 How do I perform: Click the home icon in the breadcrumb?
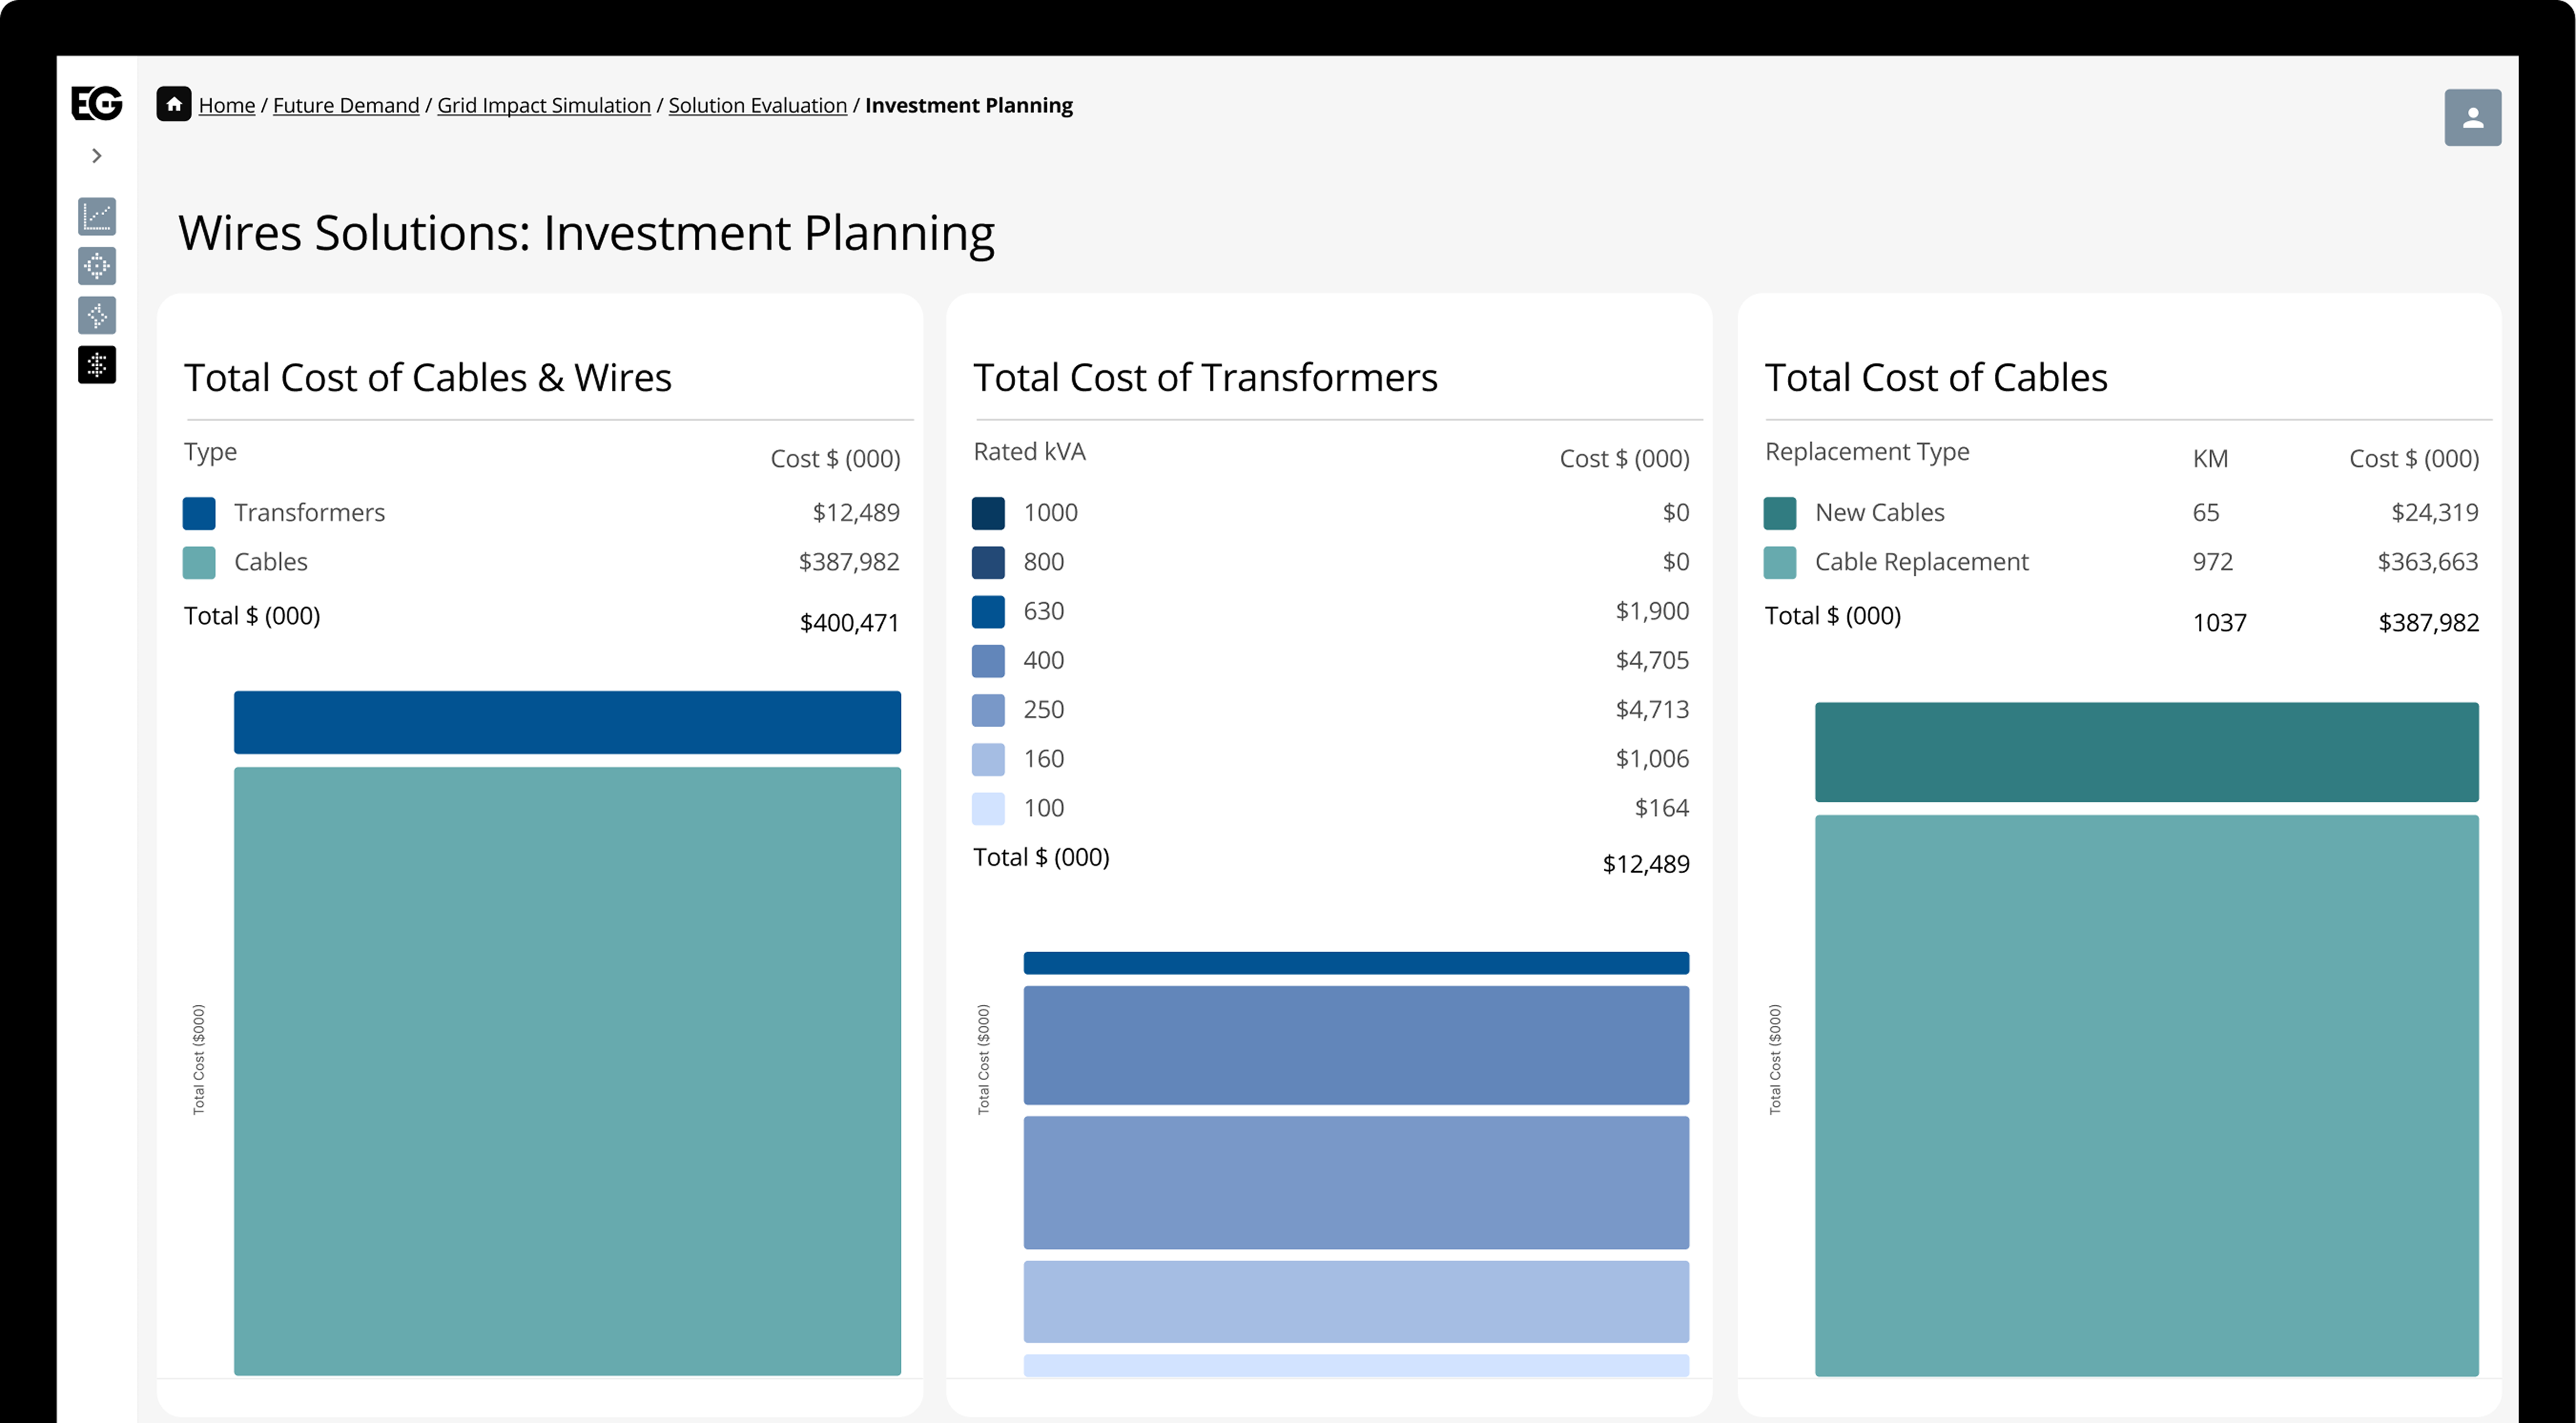coord(174,104)
